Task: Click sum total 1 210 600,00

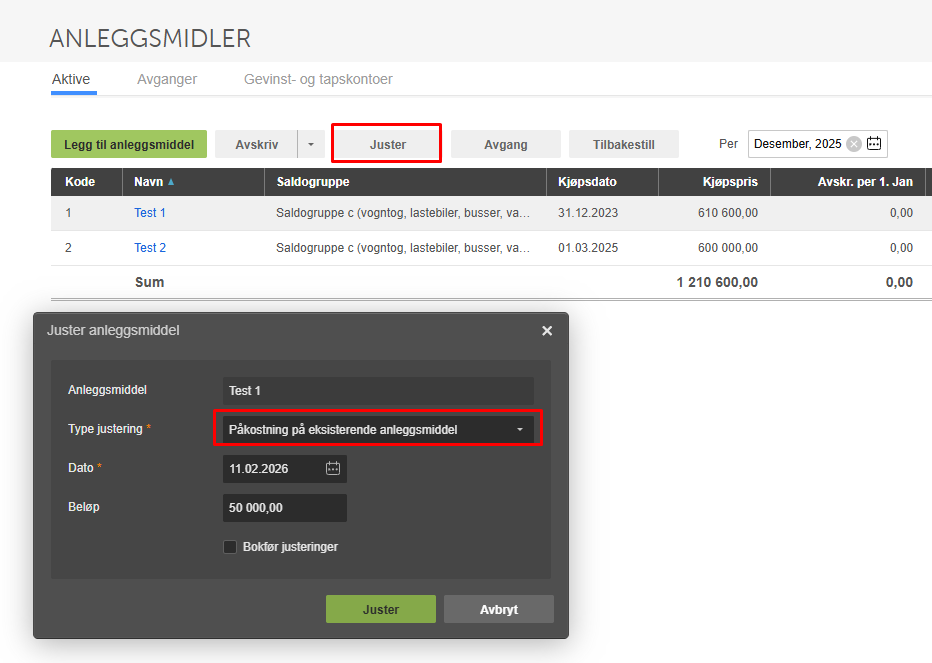Action: (x=717, y=282)
